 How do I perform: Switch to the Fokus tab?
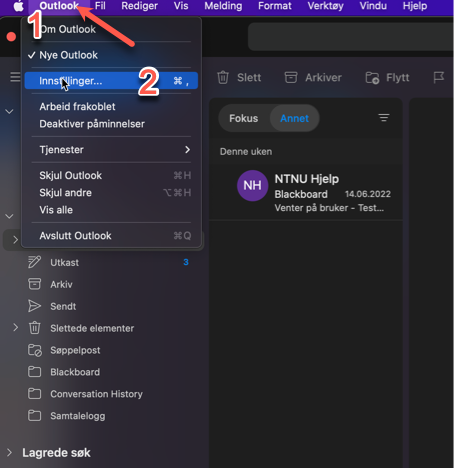point(244,118)
